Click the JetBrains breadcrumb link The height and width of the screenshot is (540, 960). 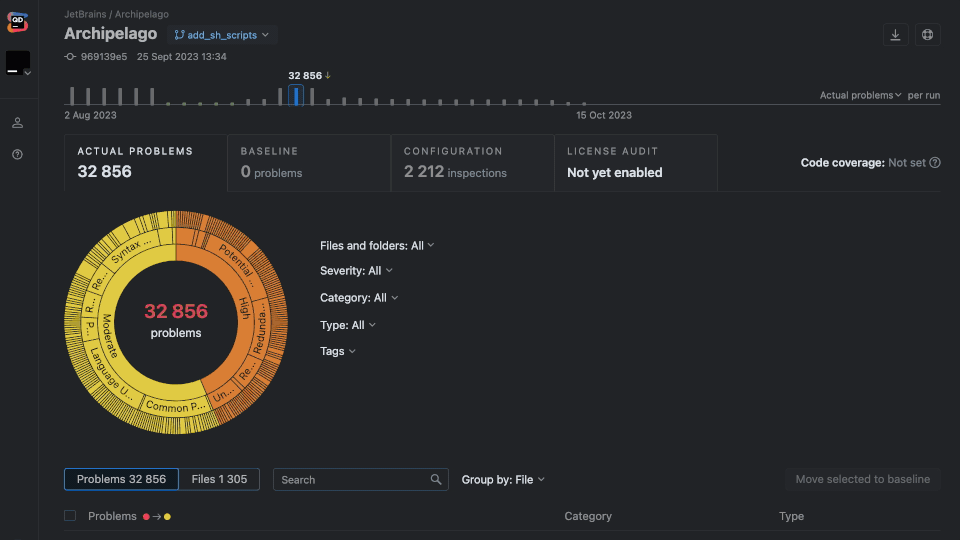click(86, 15)
